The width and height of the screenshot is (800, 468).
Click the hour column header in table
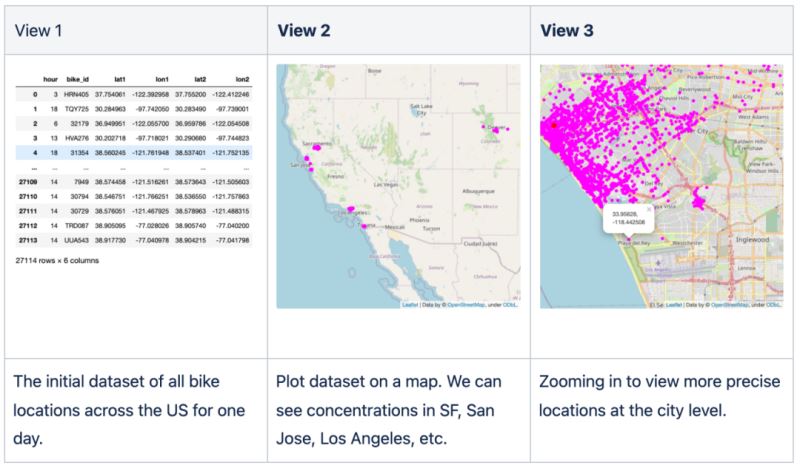[x=49, y=76]
